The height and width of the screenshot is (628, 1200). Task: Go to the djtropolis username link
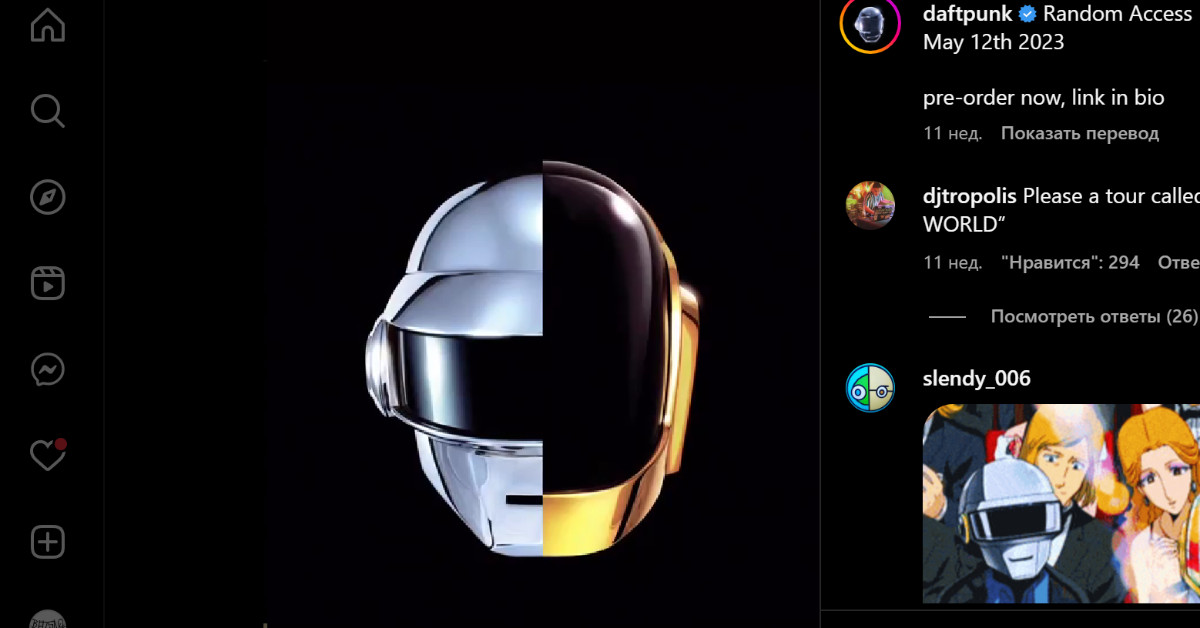click(x=969, y=196)
